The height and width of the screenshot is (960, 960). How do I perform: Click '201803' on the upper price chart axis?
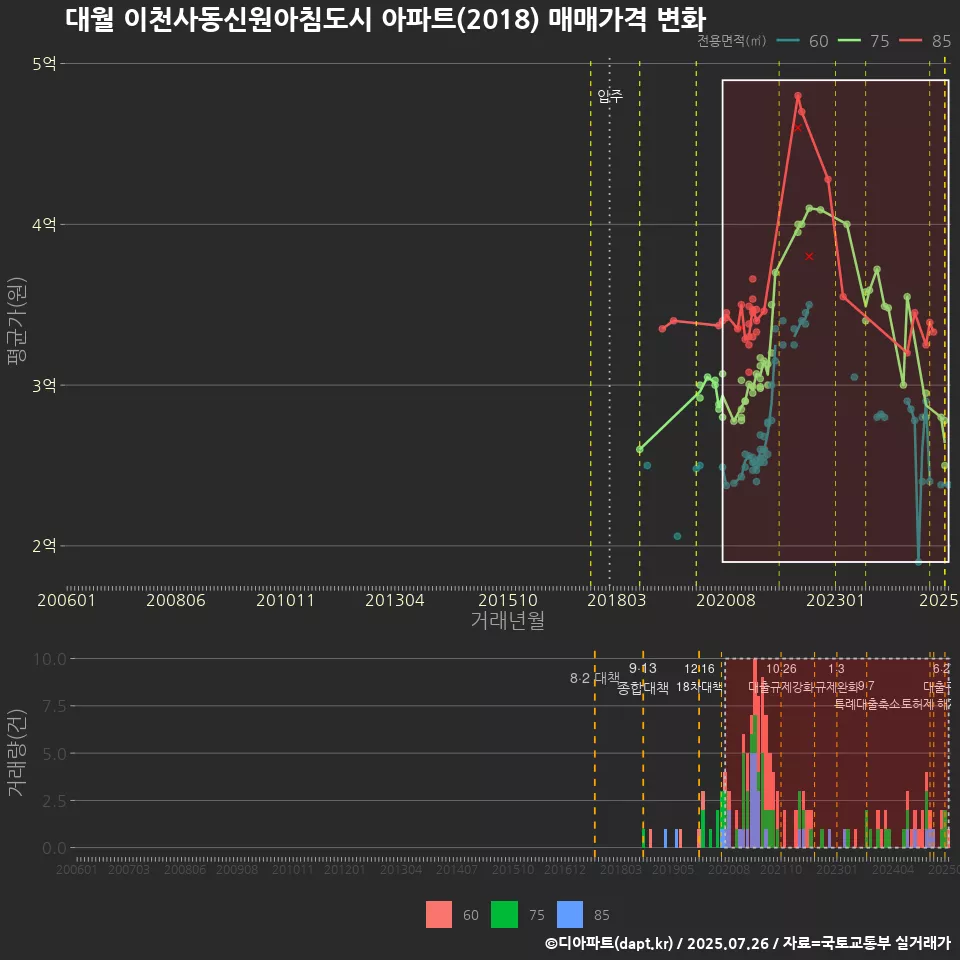617,600
